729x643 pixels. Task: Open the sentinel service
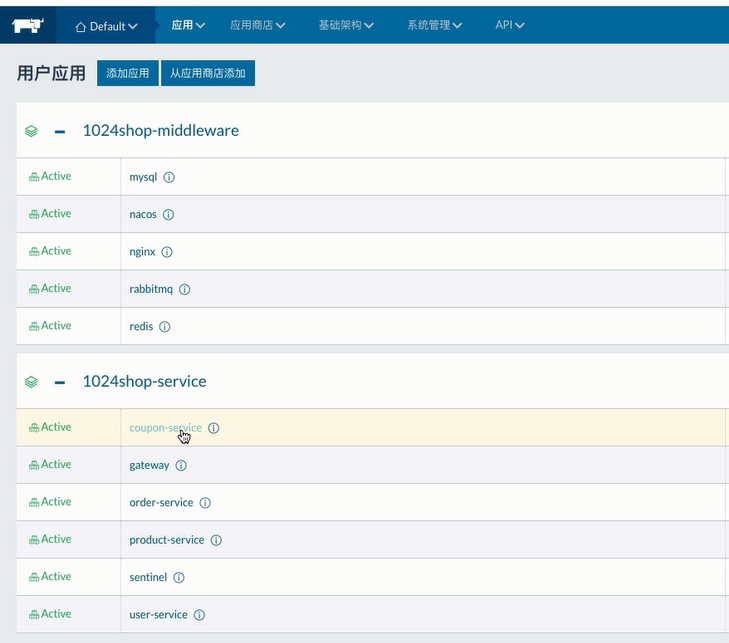(x=148, y=577)
